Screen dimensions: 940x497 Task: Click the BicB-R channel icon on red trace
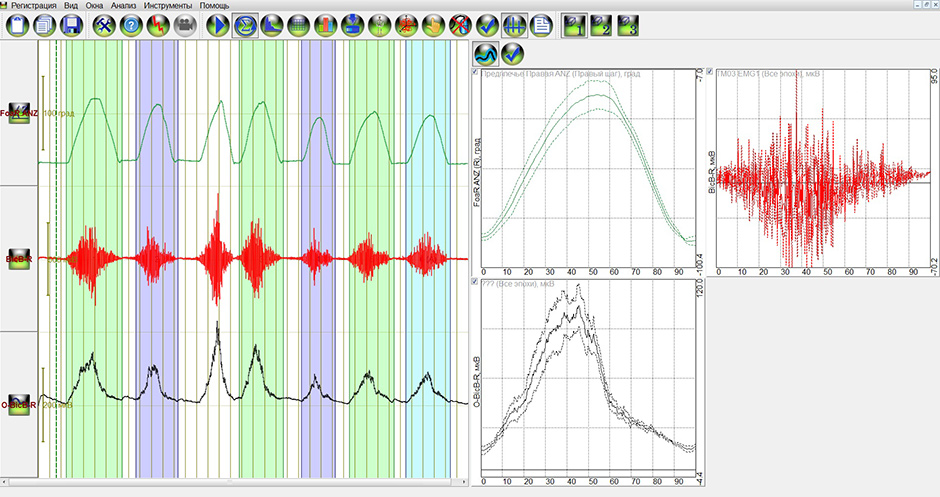click(x=18, y=259)
